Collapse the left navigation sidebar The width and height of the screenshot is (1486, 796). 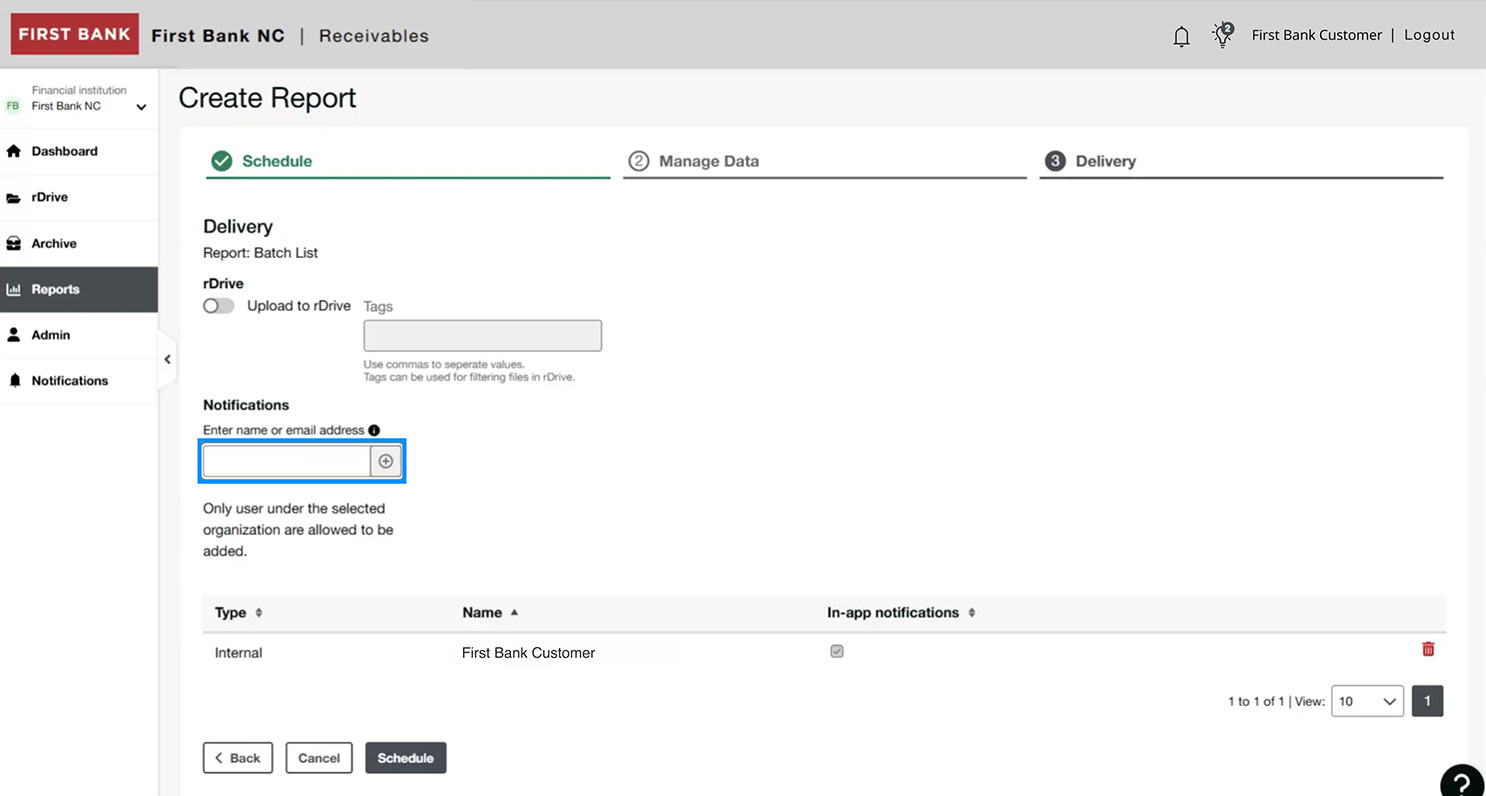coord(167,359)
